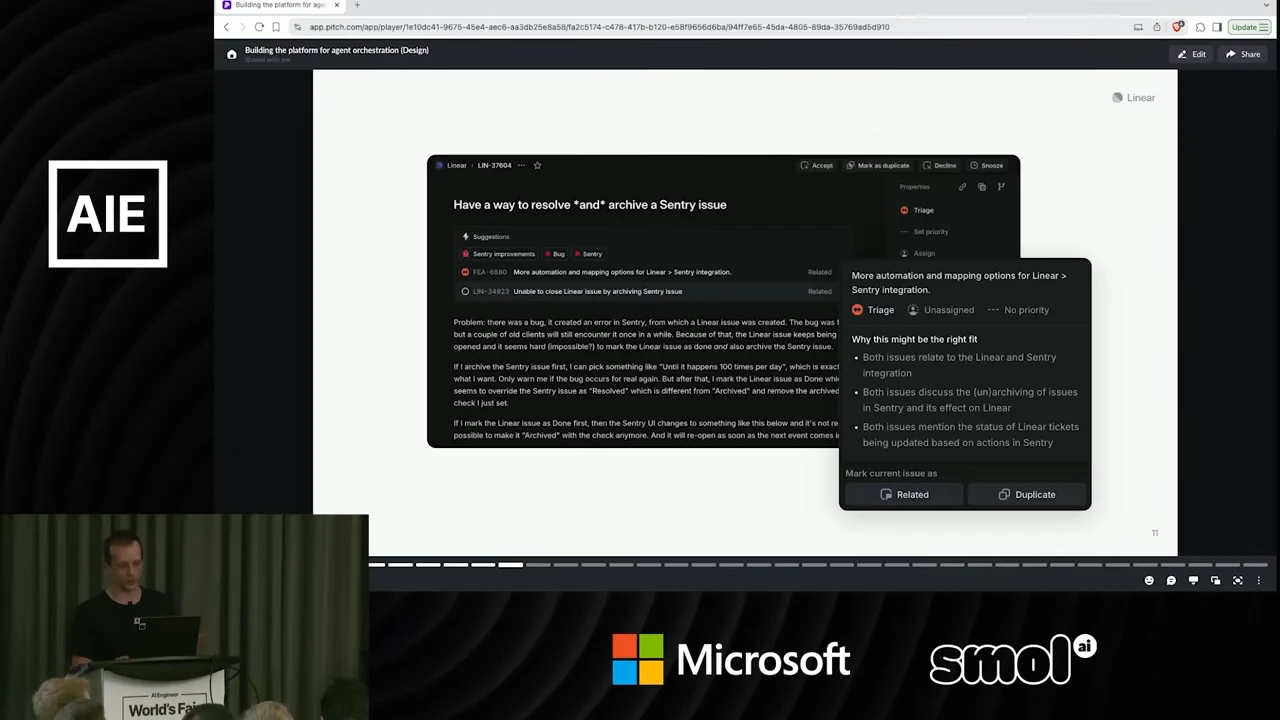
Task: Go to Pitch home via the house icon
Action: point(232,55)
